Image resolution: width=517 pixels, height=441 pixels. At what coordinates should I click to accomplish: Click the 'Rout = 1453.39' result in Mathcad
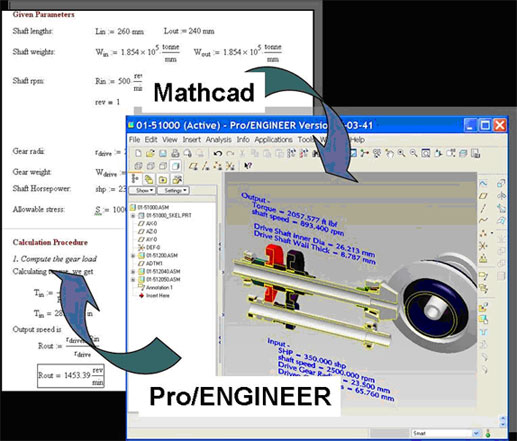(x=71, y=376)
